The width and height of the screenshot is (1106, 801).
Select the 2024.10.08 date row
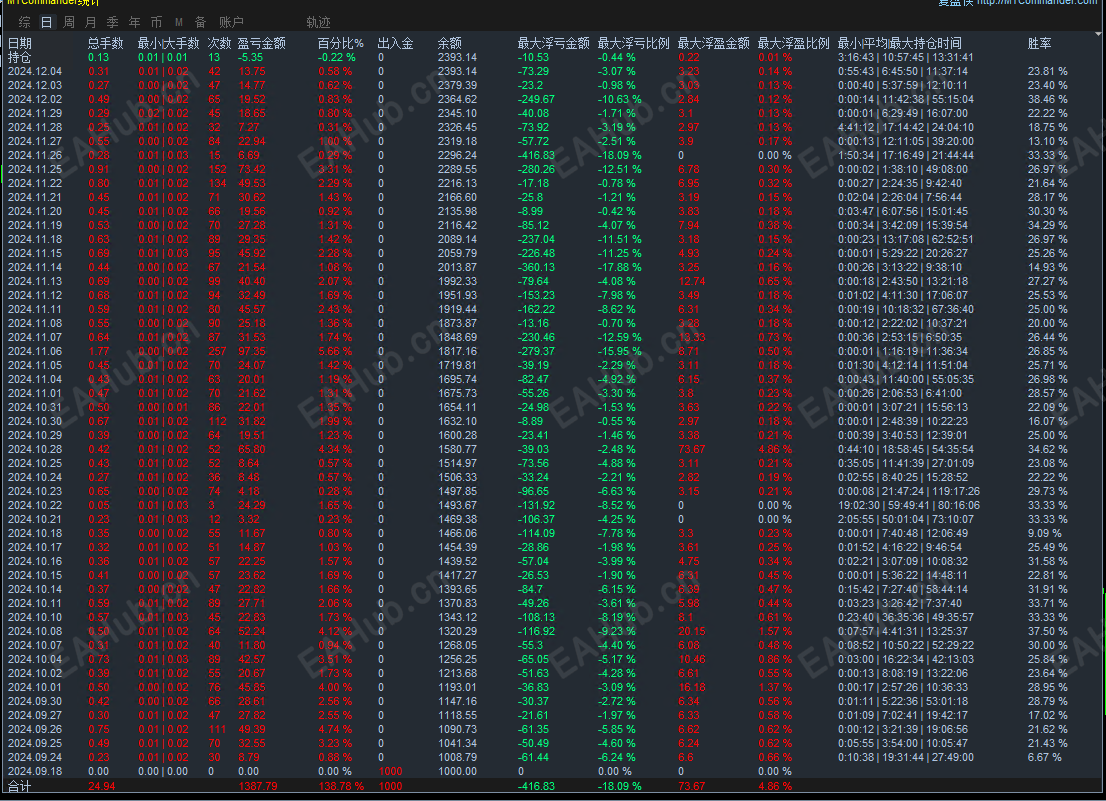[35, 631]
